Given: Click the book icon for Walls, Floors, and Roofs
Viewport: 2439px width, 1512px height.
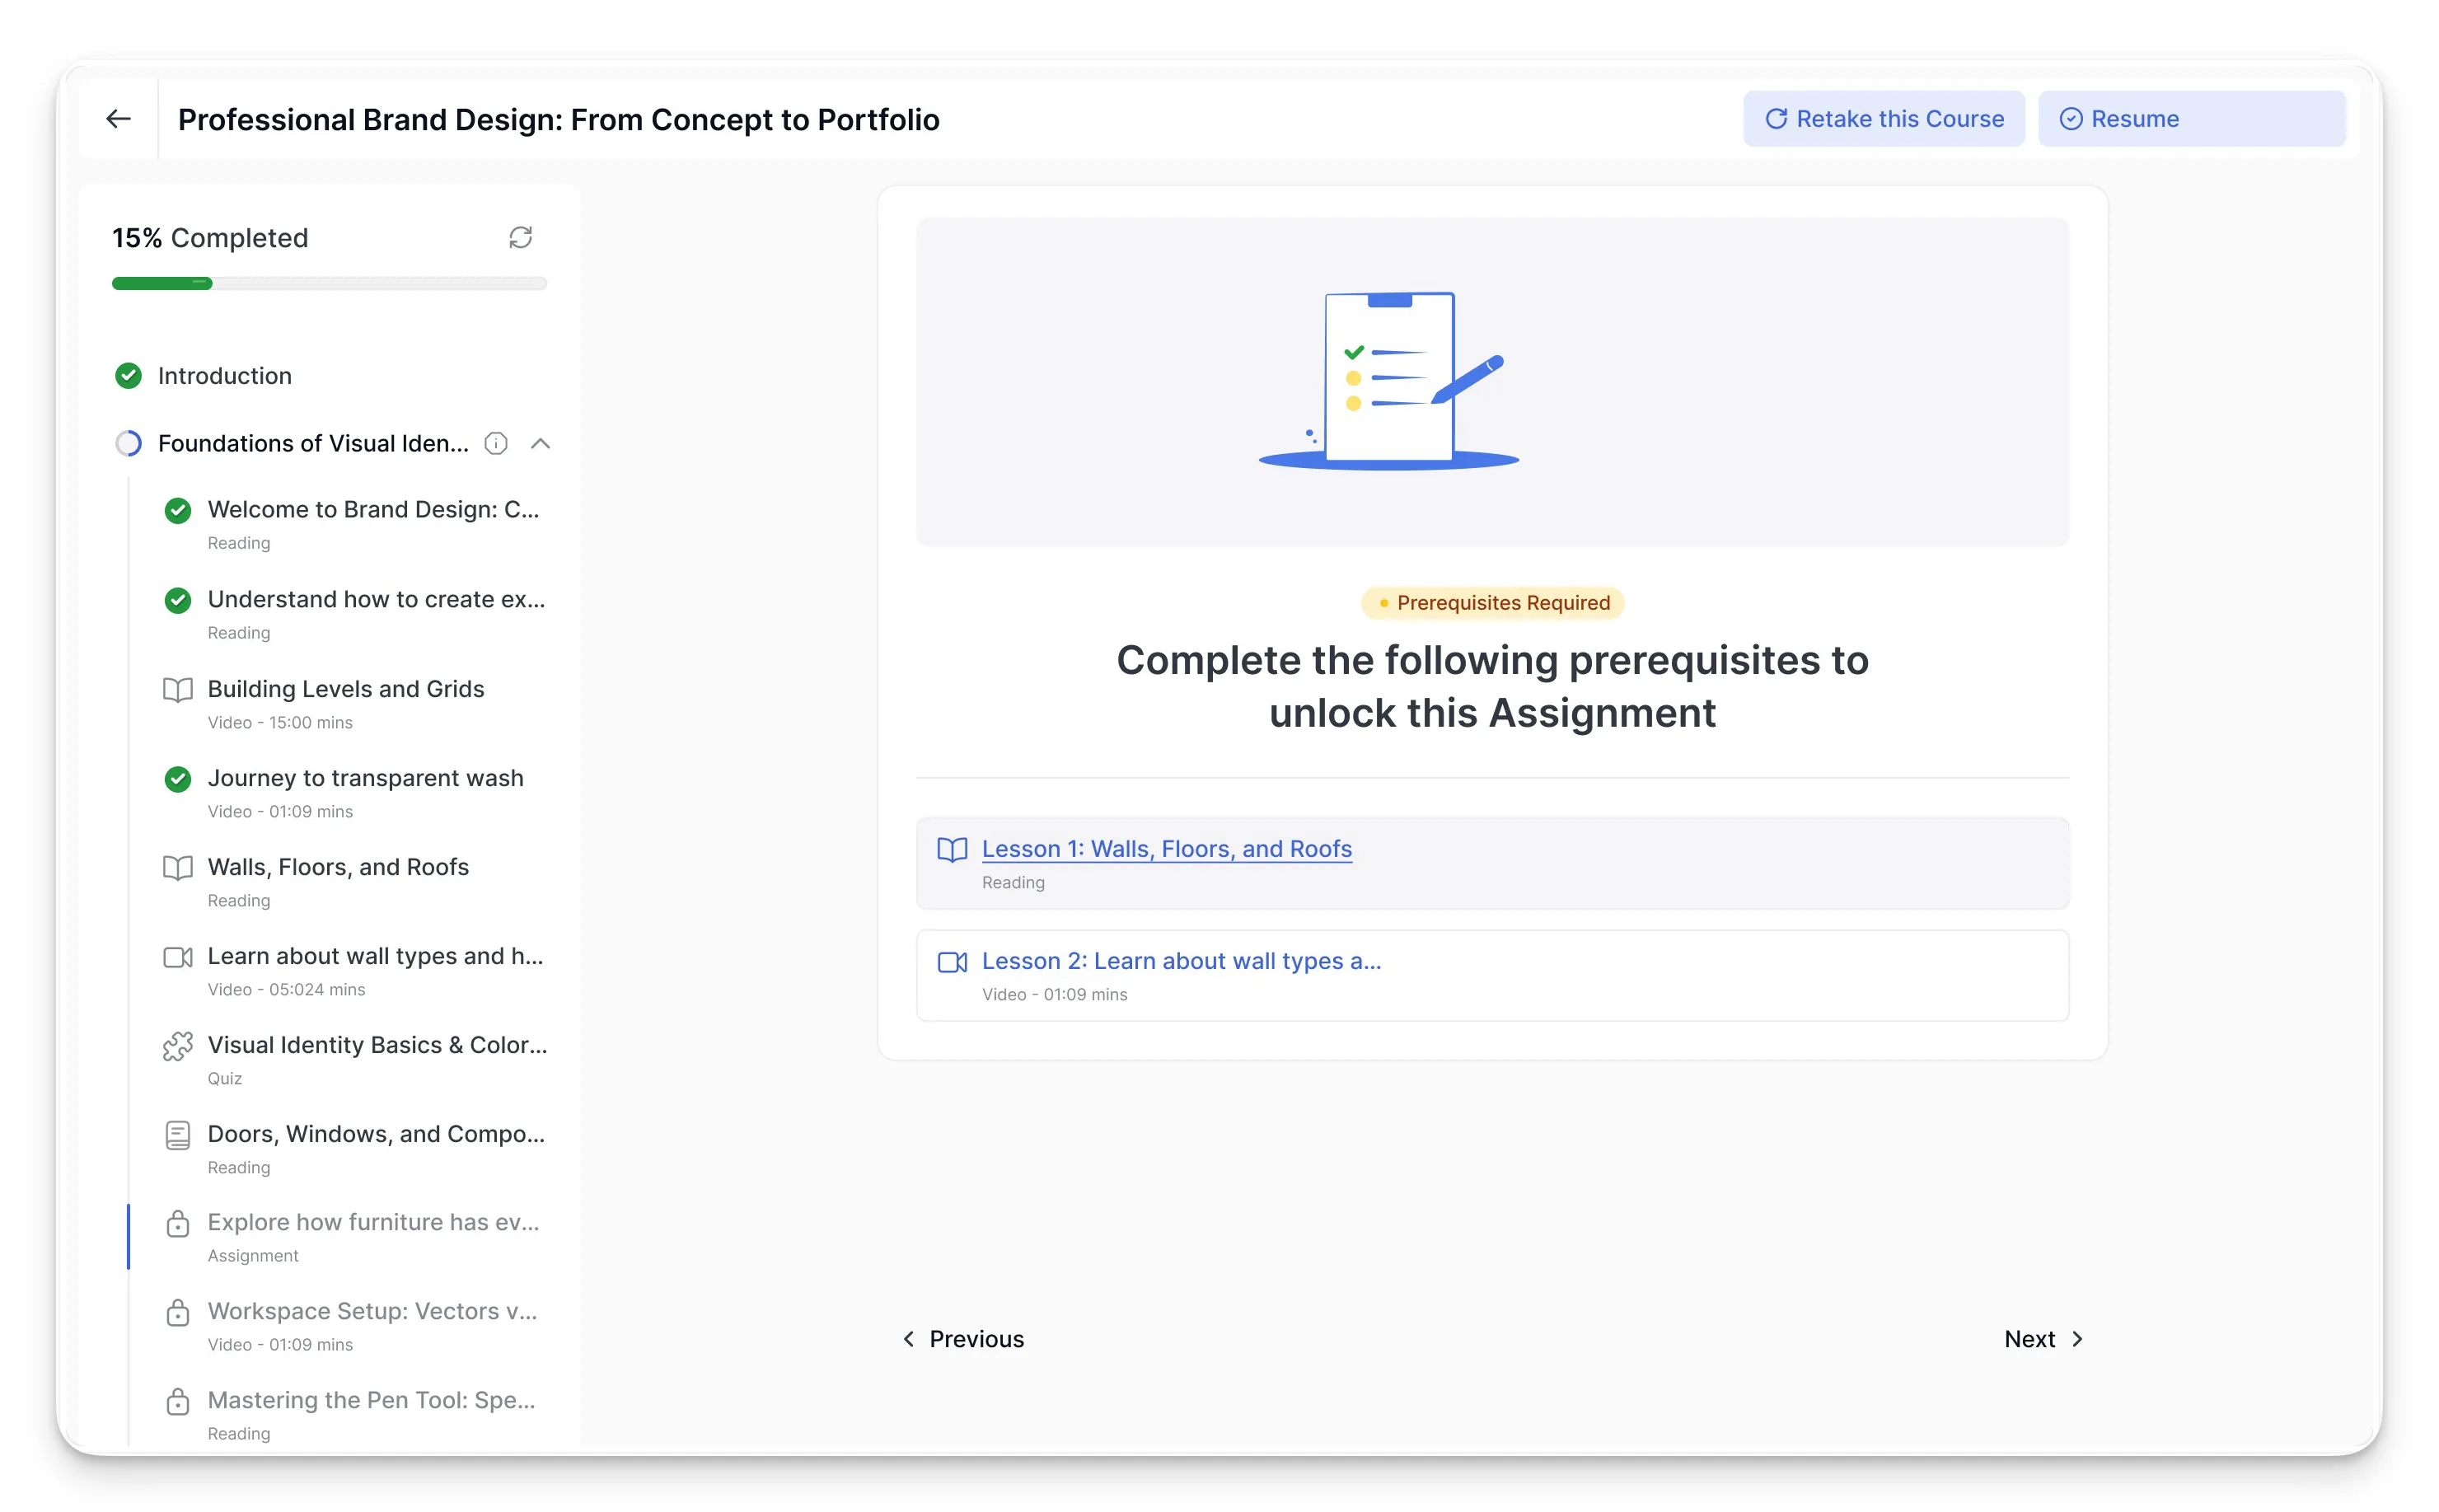Looking at the screenshot, I should (x=178, y=868).
